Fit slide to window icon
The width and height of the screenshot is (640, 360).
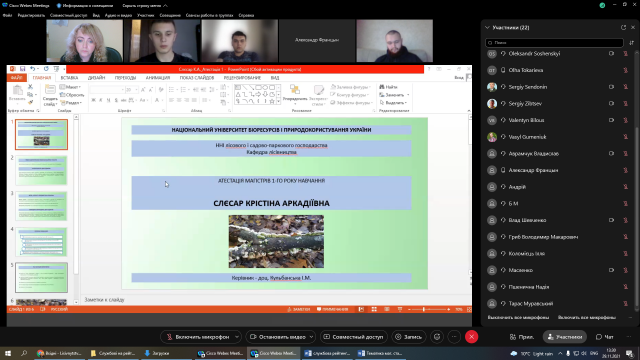pyautogui.click(x=469, y=309)
